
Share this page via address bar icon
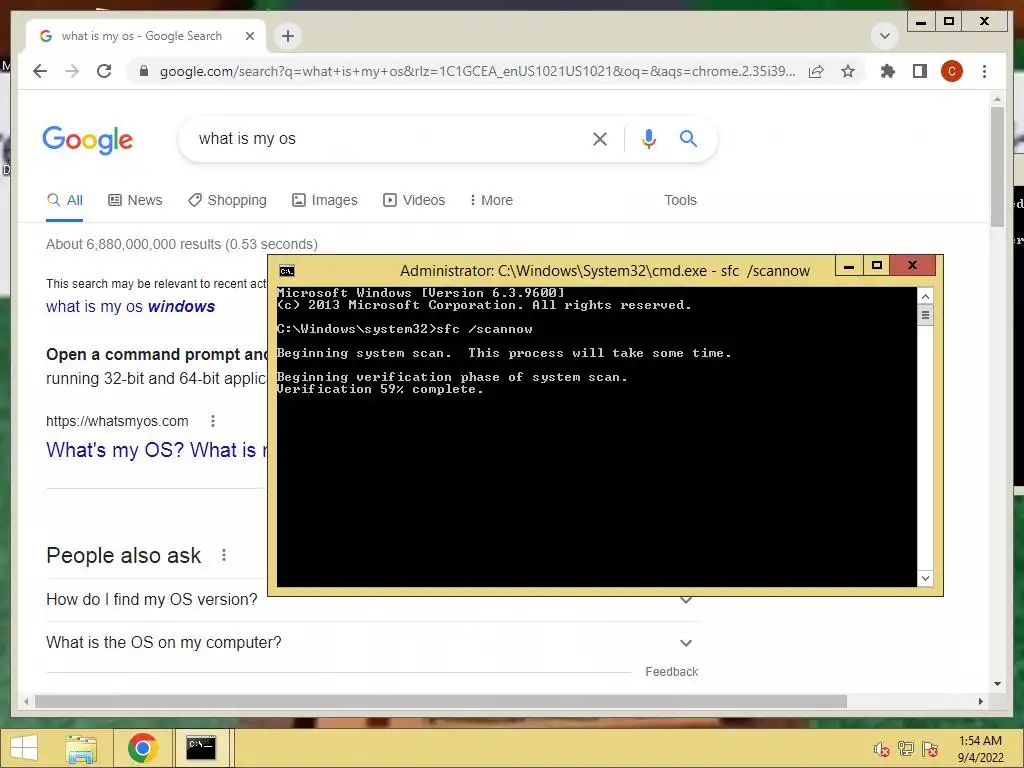click(x=816, y=71)
